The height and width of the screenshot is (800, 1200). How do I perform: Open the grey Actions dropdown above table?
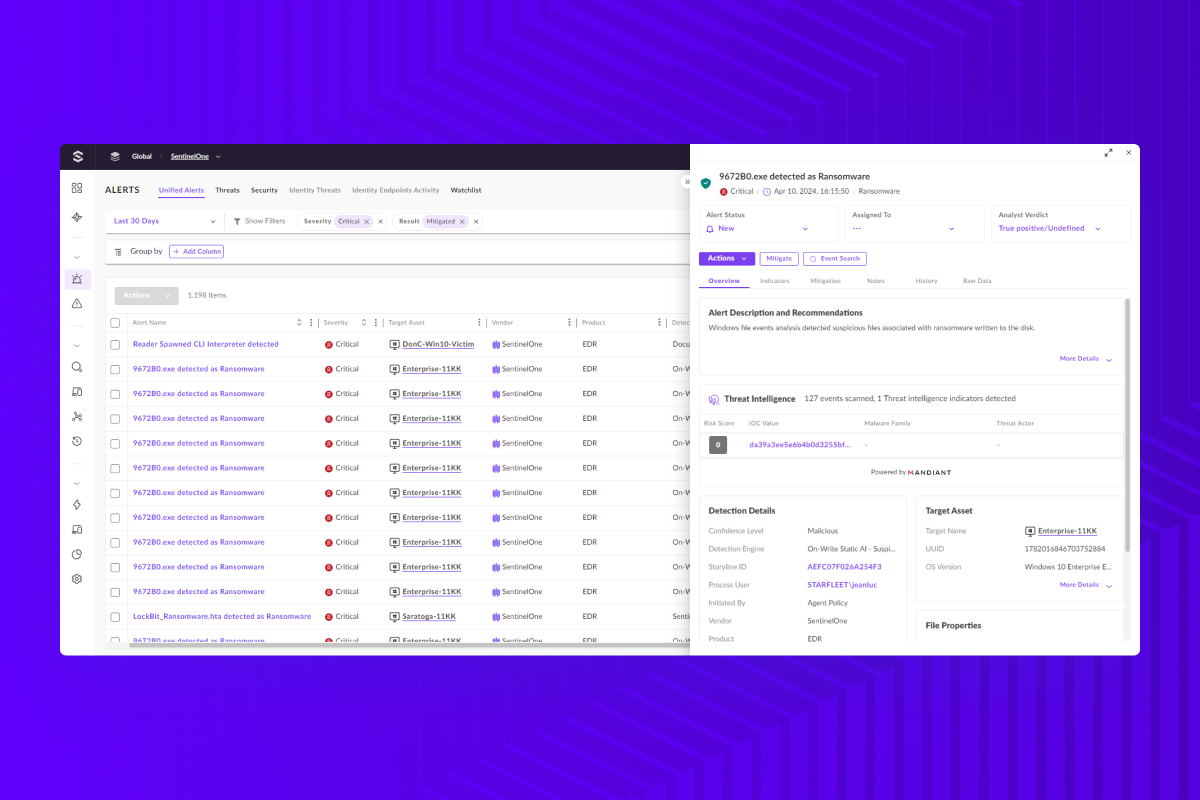(x=146, y=296)
